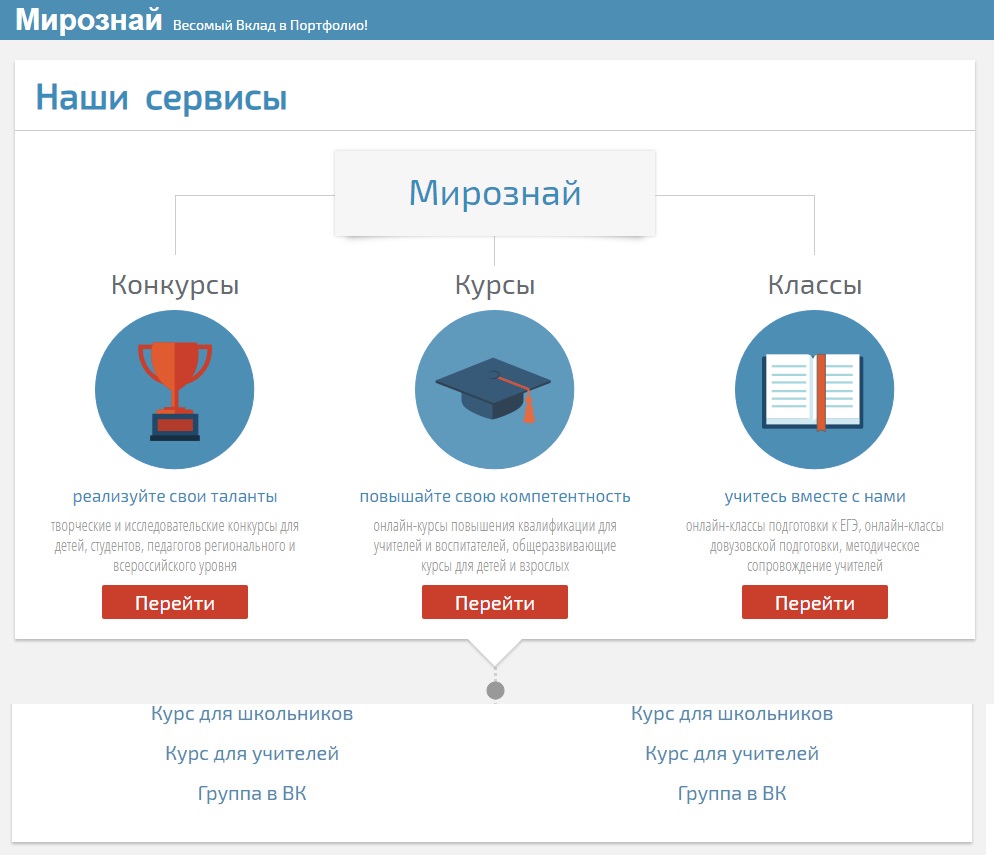Go to Классы via its Перейти button
The width and height of the screenshot is (994, 855).
click(815, 602)
